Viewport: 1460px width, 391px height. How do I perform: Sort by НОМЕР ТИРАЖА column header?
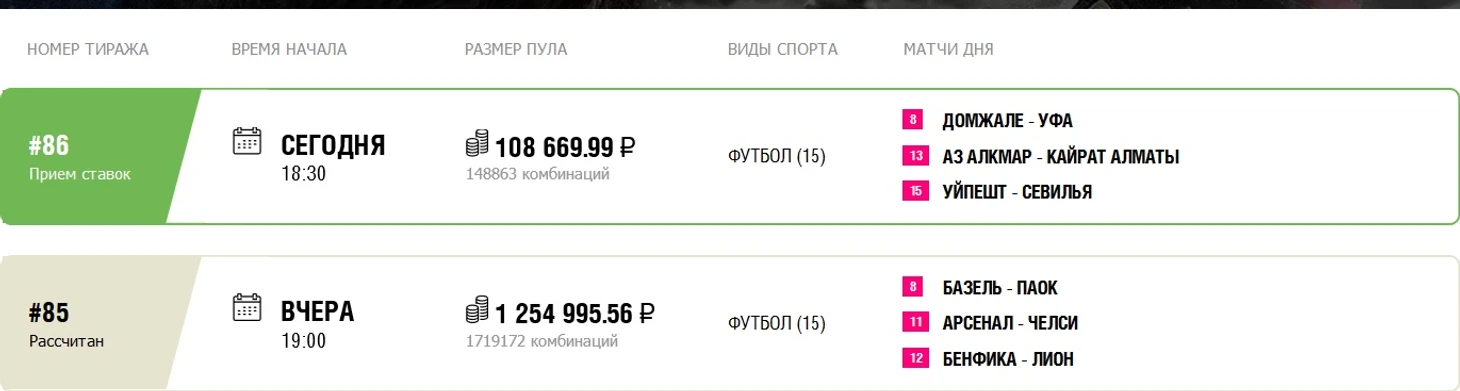[88, 49]
